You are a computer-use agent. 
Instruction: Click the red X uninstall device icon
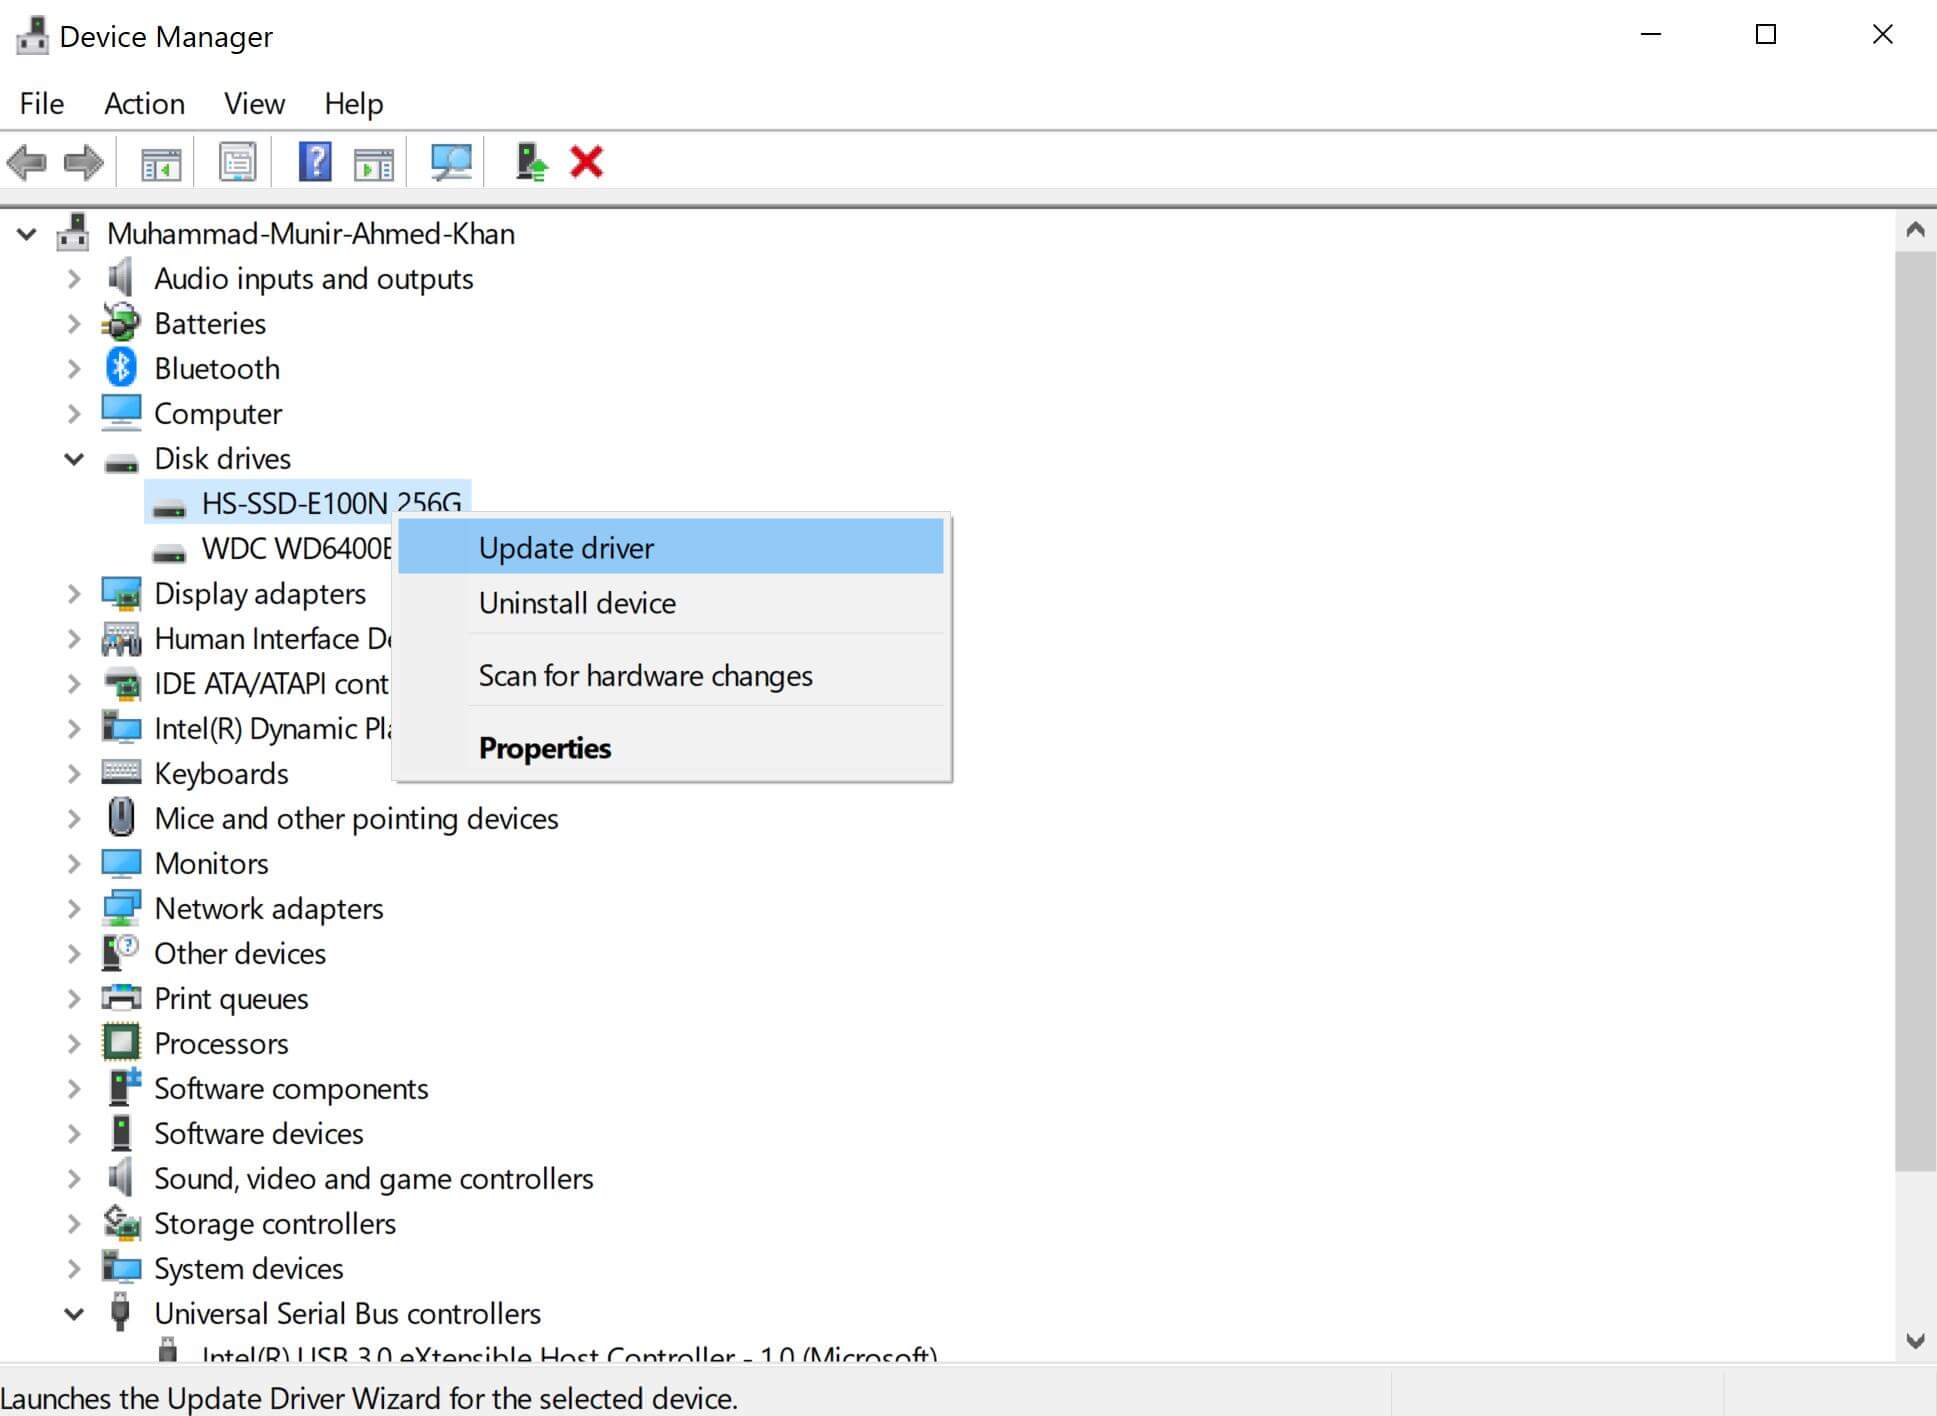(586, 162)
